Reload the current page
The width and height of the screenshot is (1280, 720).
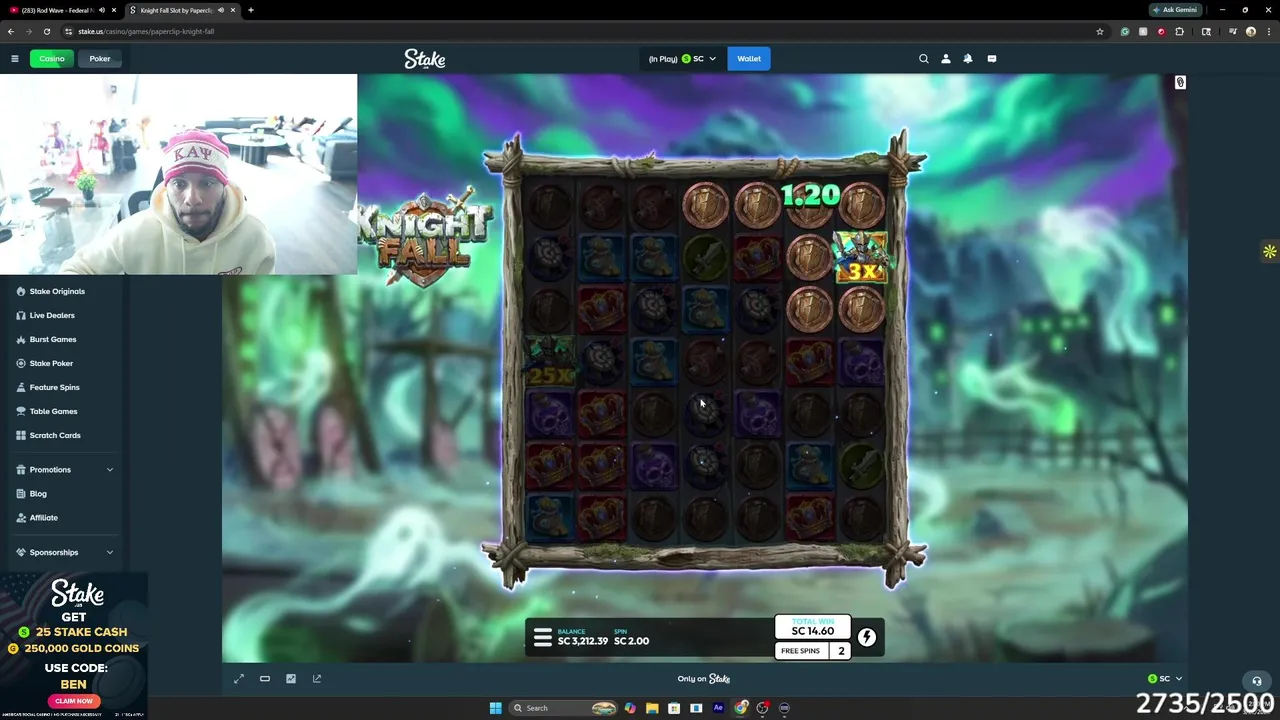pos(46,31)
